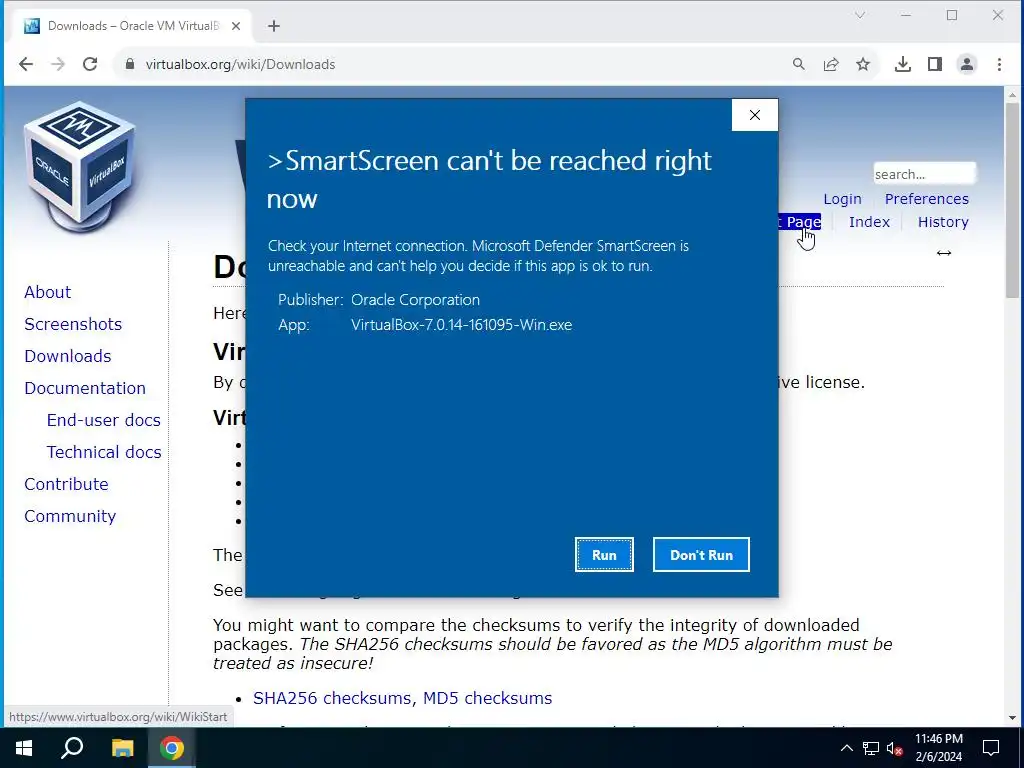Open SHA256 checksums link
Screen dimensions: 1024x768
pyautogui.click(x=332, y=698)
